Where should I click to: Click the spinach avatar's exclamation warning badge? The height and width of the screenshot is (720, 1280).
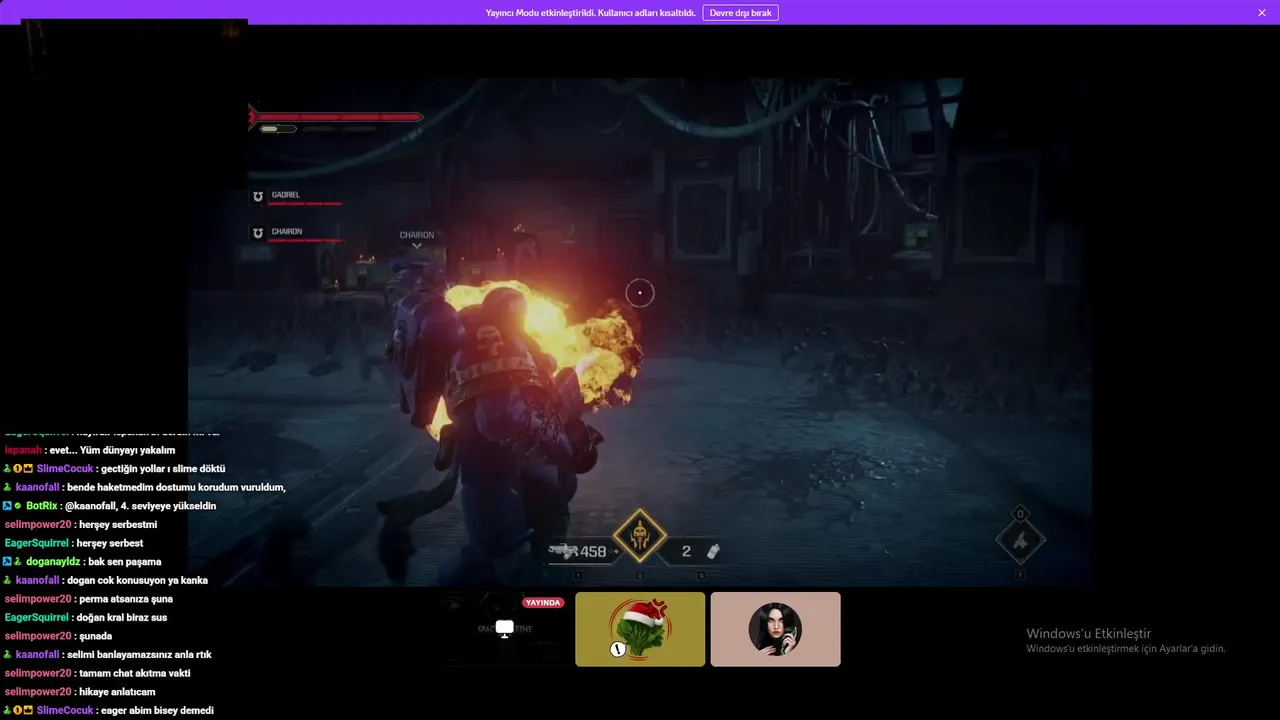[618, 649]
